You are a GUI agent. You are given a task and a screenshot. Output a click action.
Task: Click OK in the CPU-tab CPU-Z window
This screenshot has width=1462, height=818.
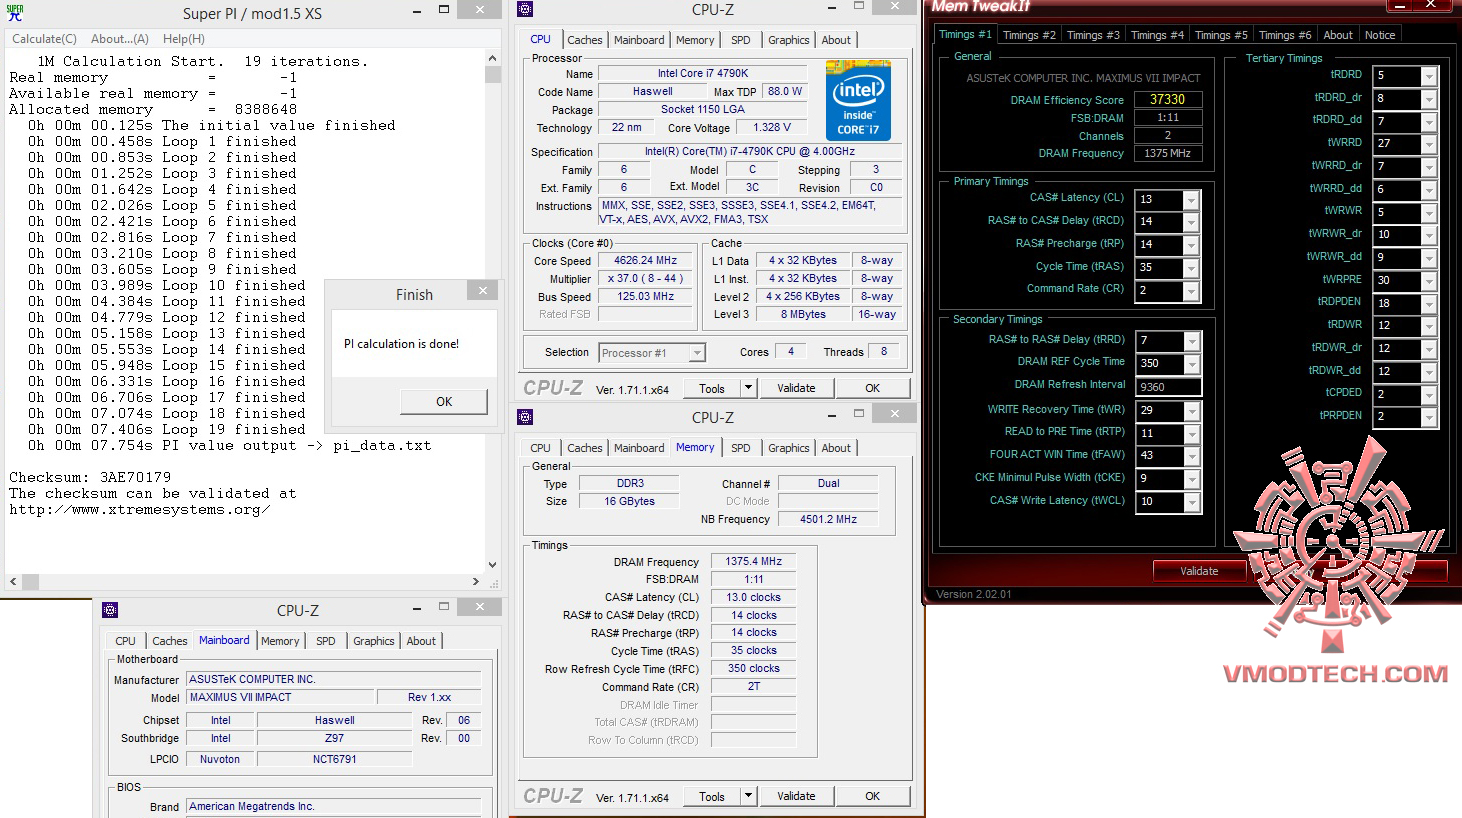pos(872,388)
